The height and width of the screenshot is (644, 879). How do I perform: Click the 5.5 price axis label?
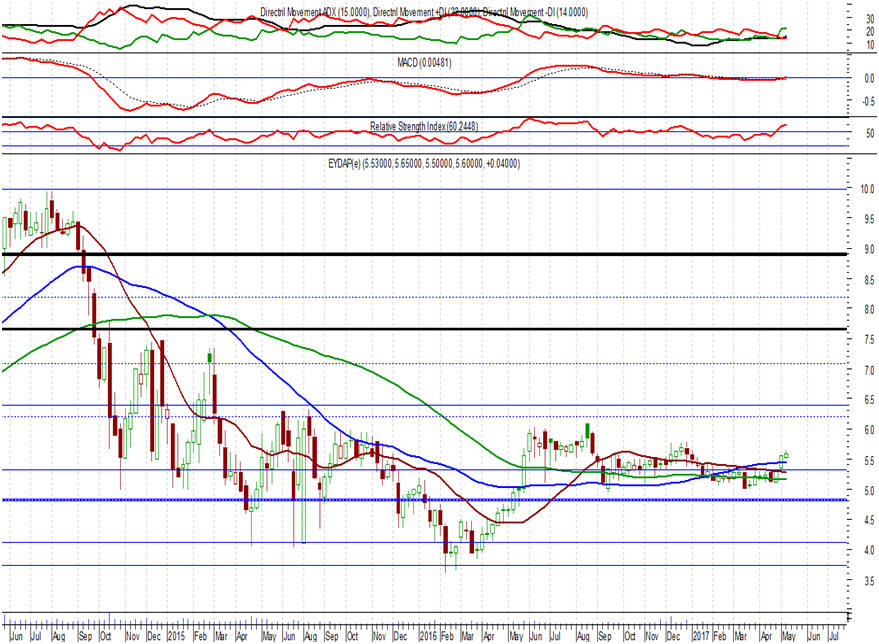pyautogui.click(x=869, y=460)
